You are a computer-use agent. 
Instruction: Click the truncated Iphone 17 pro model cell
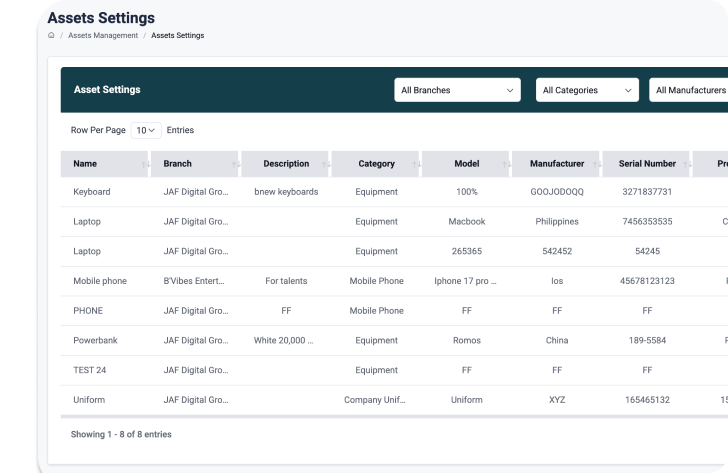pyautogui.click(x=466, y=281)
